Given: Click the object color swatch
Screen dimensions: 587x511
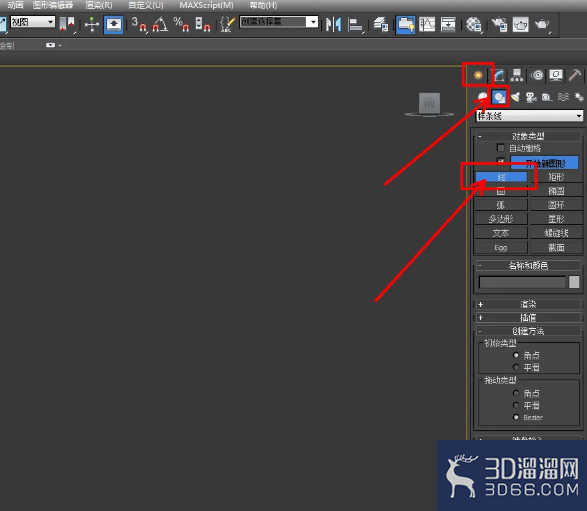Looking at the screenshot, I should coord(574,282).
